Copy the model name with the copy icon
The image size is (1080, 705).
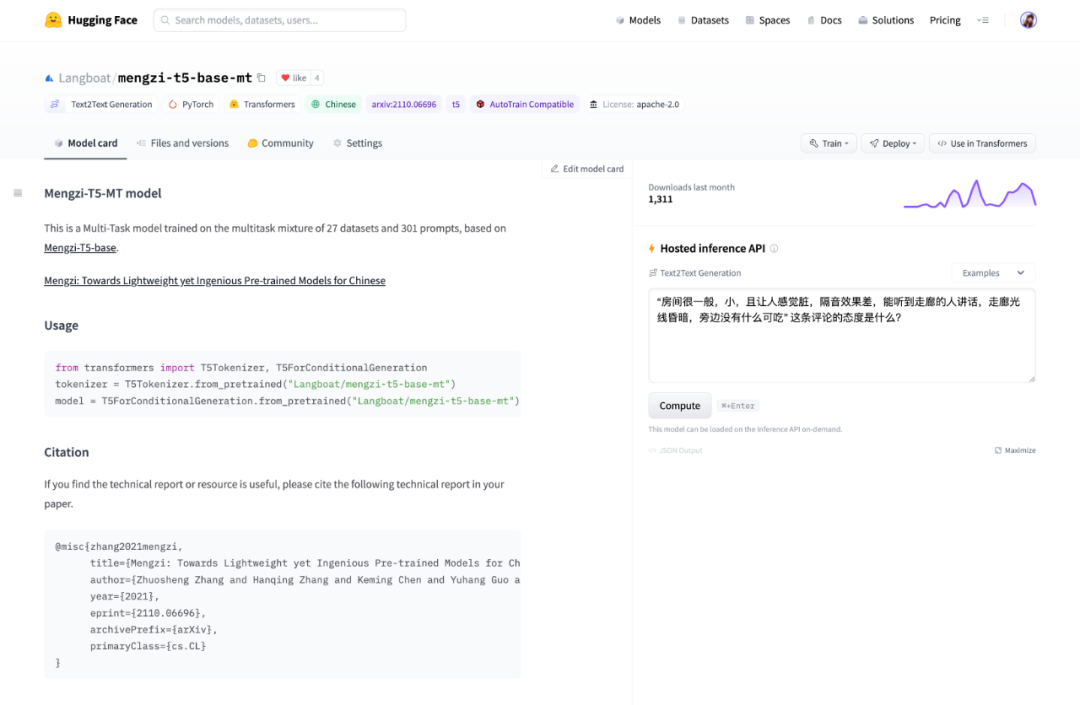pyautogui.click(x=262, y=78)
